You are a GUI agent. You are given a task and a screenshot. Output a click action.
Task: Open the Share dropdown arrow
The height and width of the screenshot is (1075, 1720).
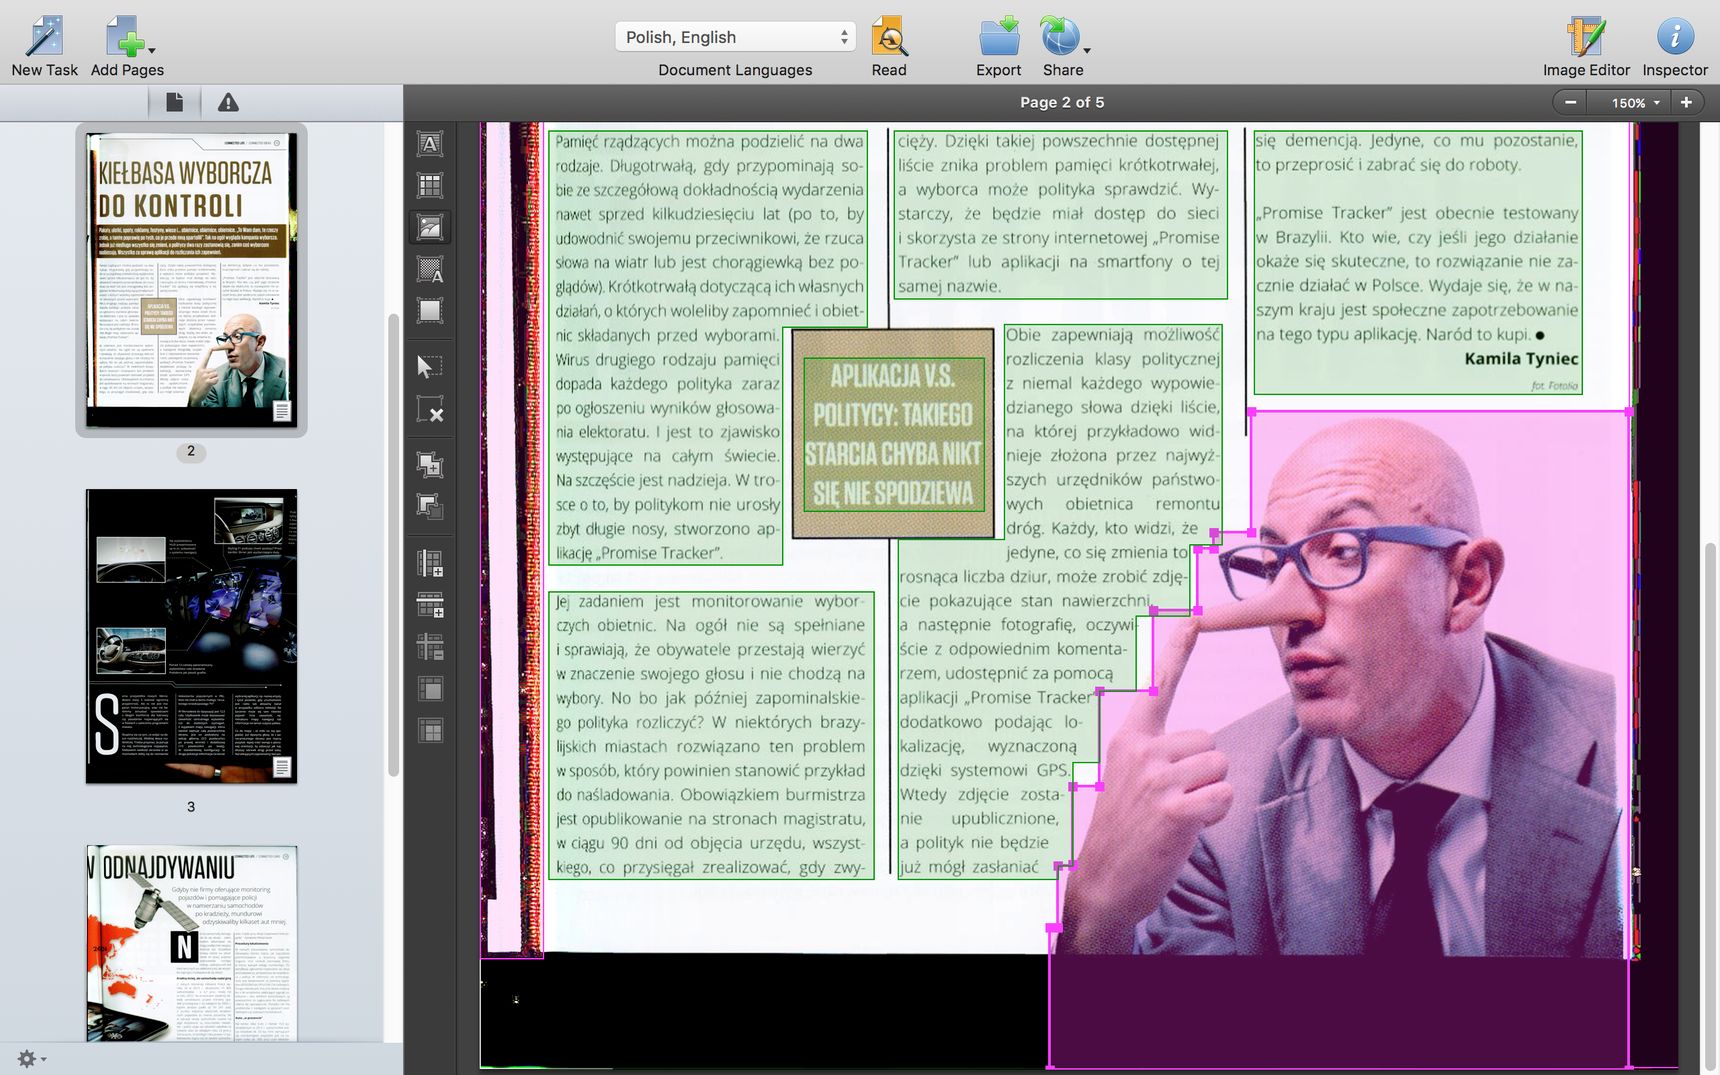(x=1087, y=50)
